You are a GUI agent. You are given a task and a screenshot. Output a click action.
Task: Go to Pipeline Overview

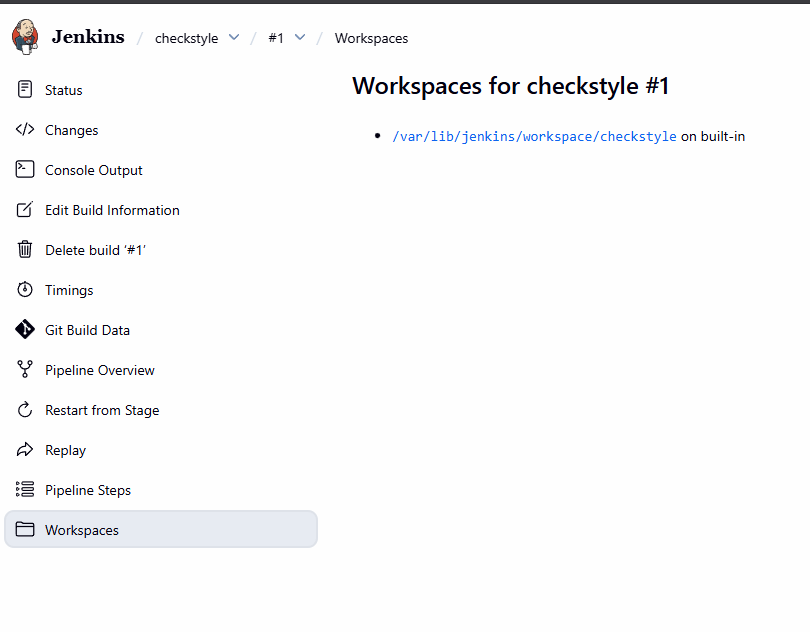tap(161, 369)
